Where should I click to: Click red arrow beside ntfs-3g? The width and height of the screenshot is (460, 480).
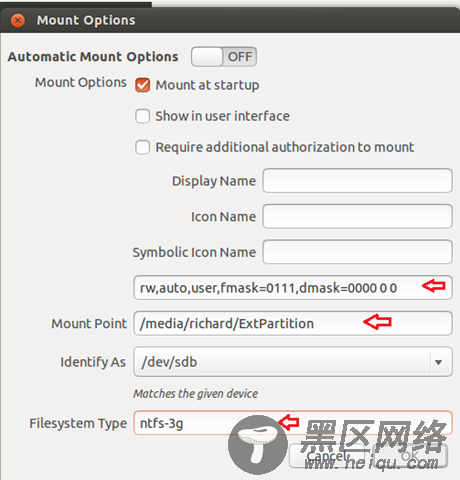pyautogui.click(x=289, y=422)
